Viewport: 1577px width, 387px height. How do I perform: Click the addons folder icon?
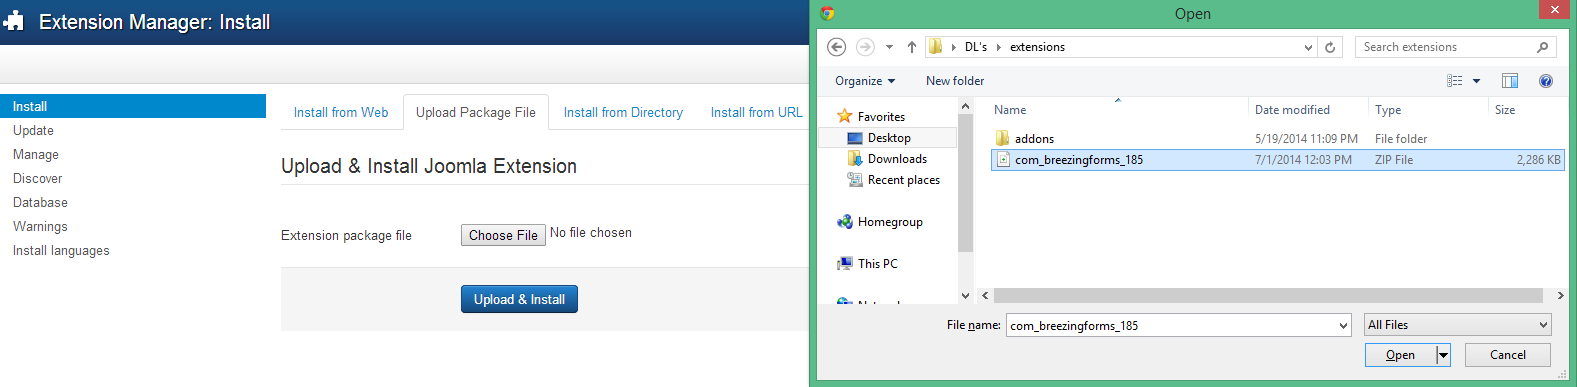pos(1002,139)
